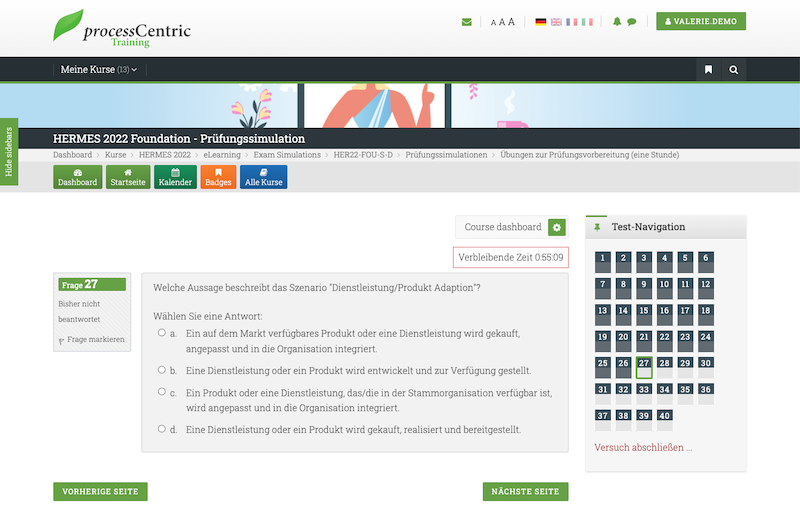This screenshot has height=508, width=800.
Task: Jump to question 6 in Test-Navigation
Action: (x=706, y=262)
